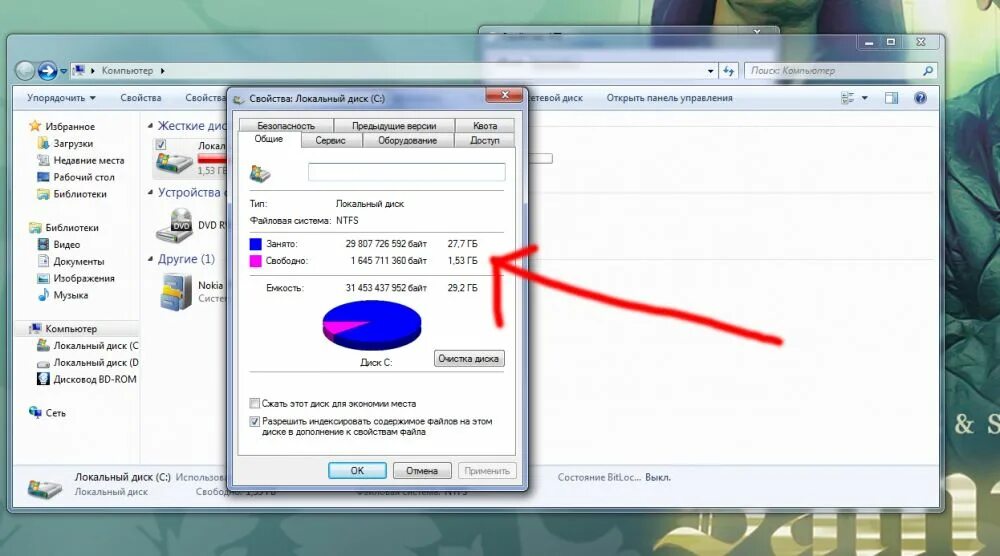Click the Forward navigation arrow in Explorer
This screenshot has height=556, width=1000.
click(x=47, y=70)
